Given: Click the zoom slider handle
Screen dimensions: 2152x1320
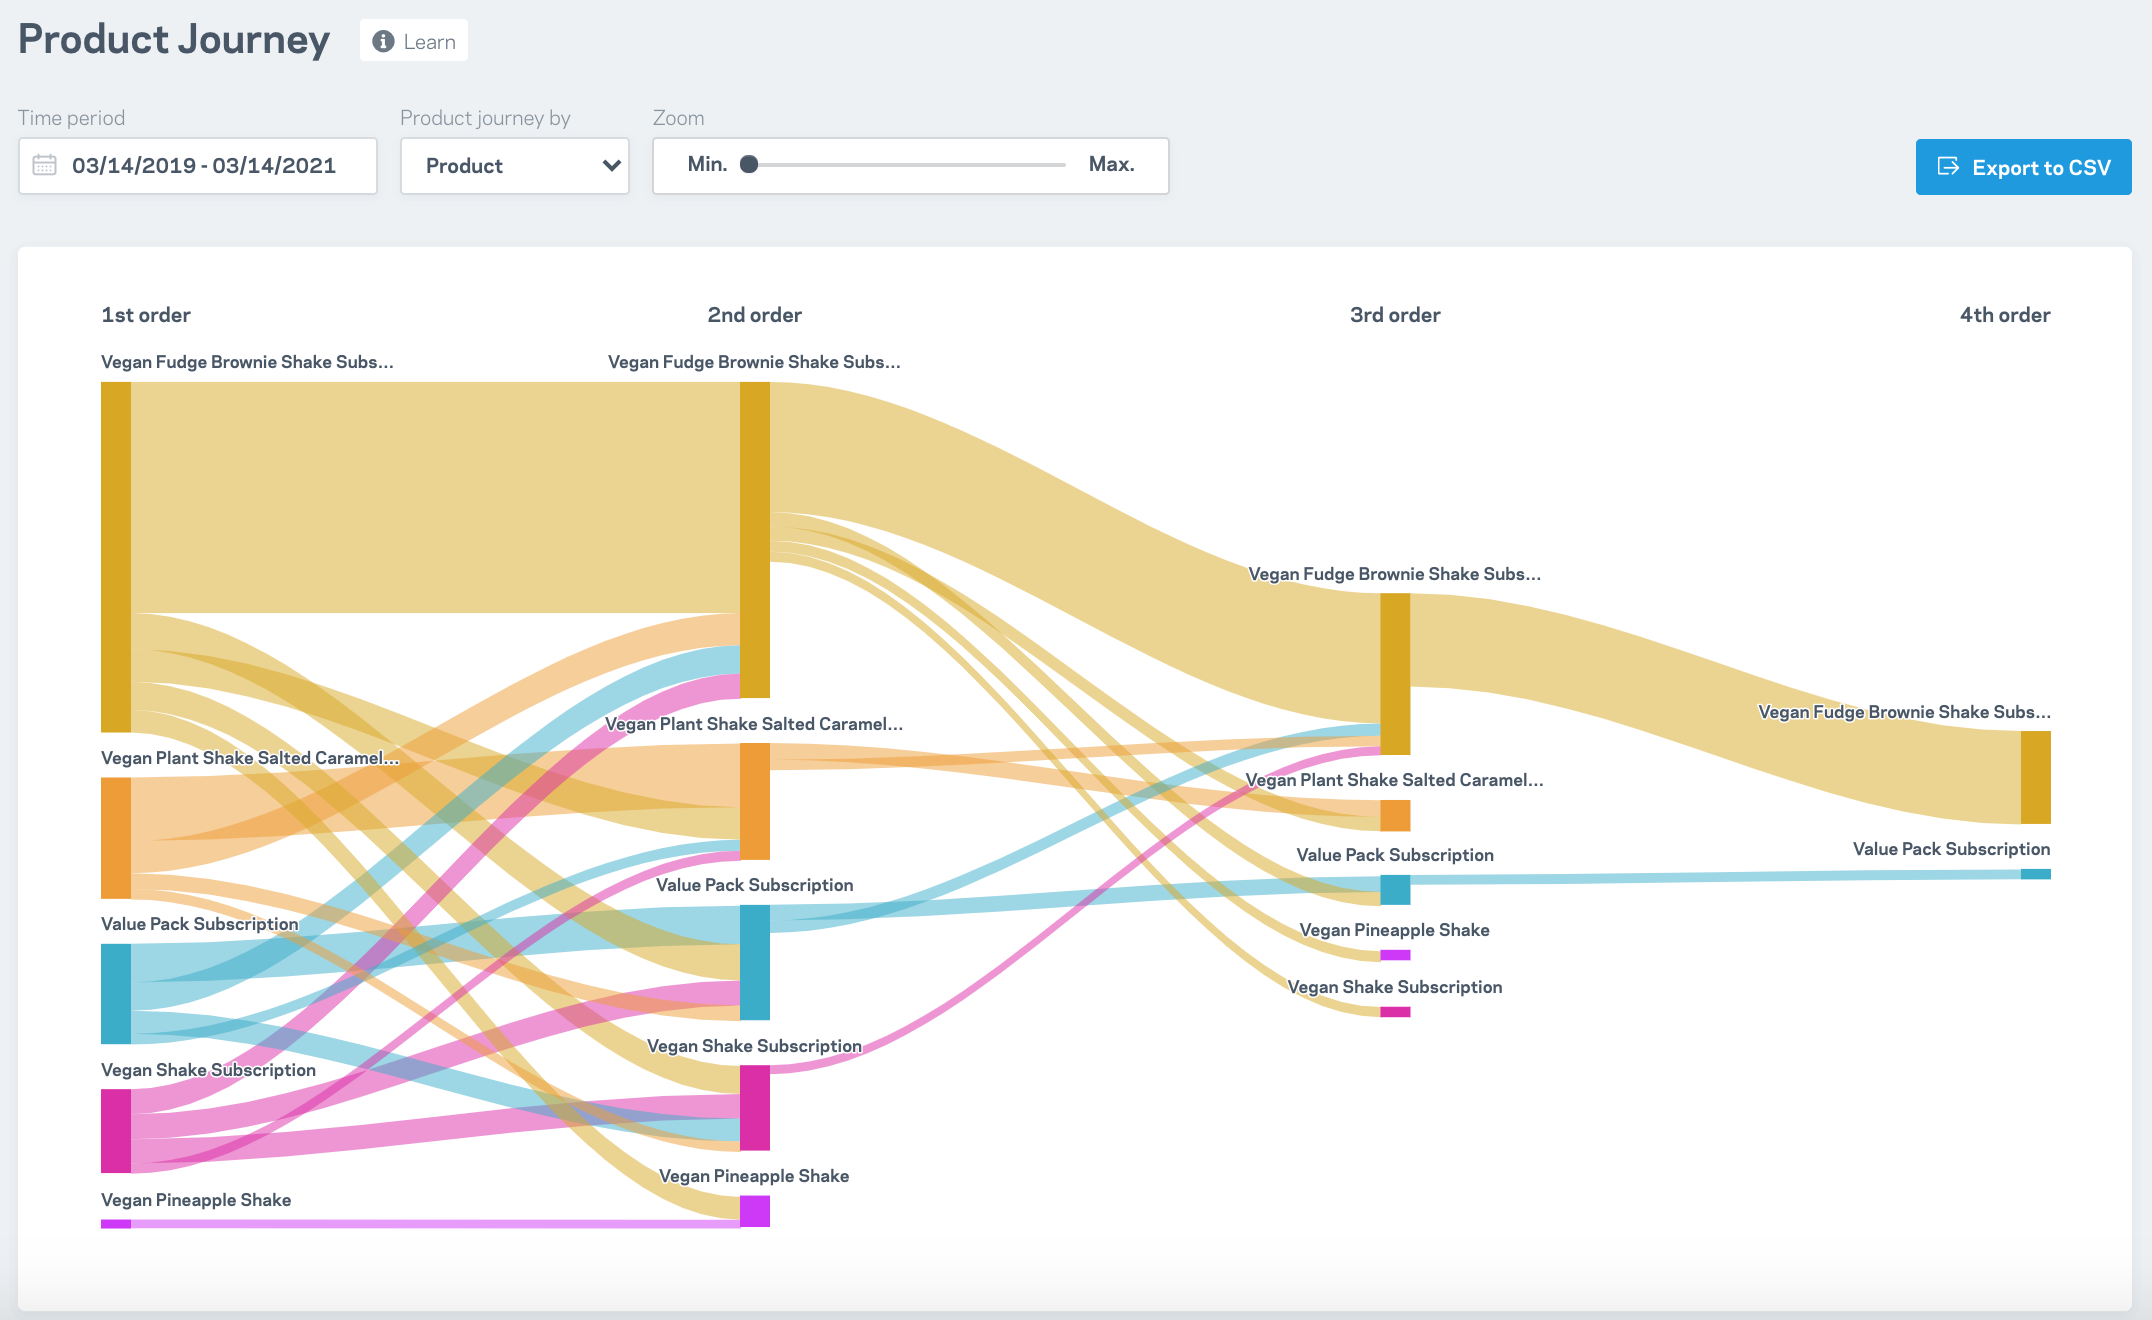Looking at the screenshot, I should 749,165.
